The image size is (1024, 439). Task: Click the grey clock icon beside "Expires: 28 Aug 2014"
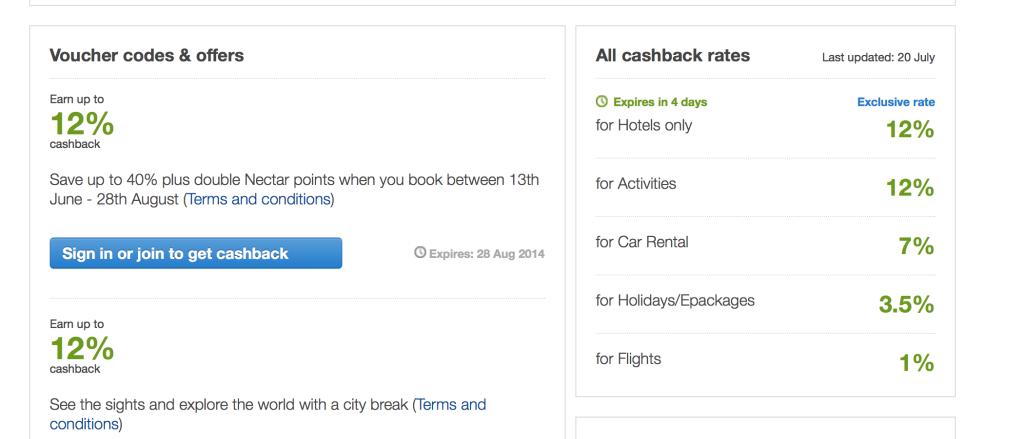(x=420, y=253)
